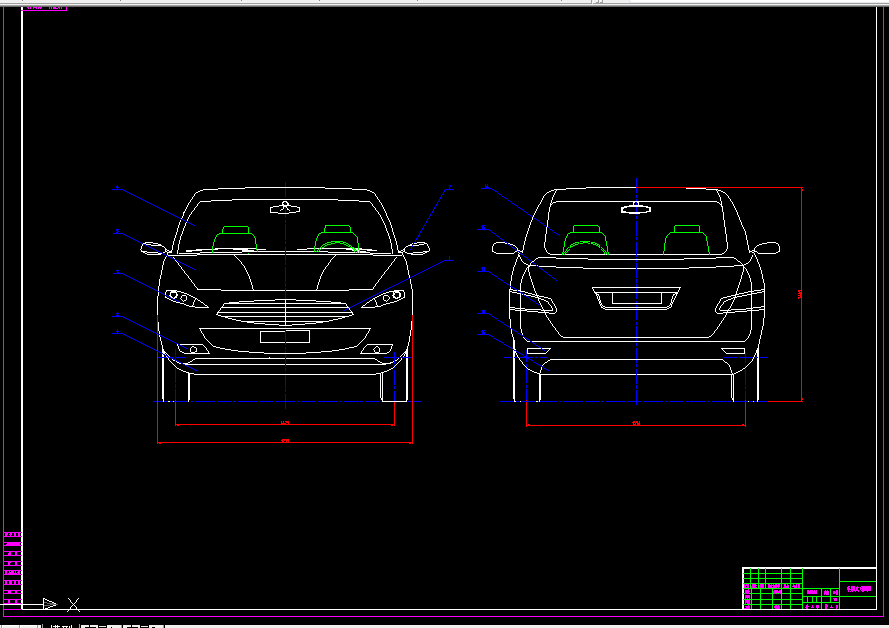Select the rear view right taillight
The height and width of the screenshot is (628, 889).
[x=740, y=302]
